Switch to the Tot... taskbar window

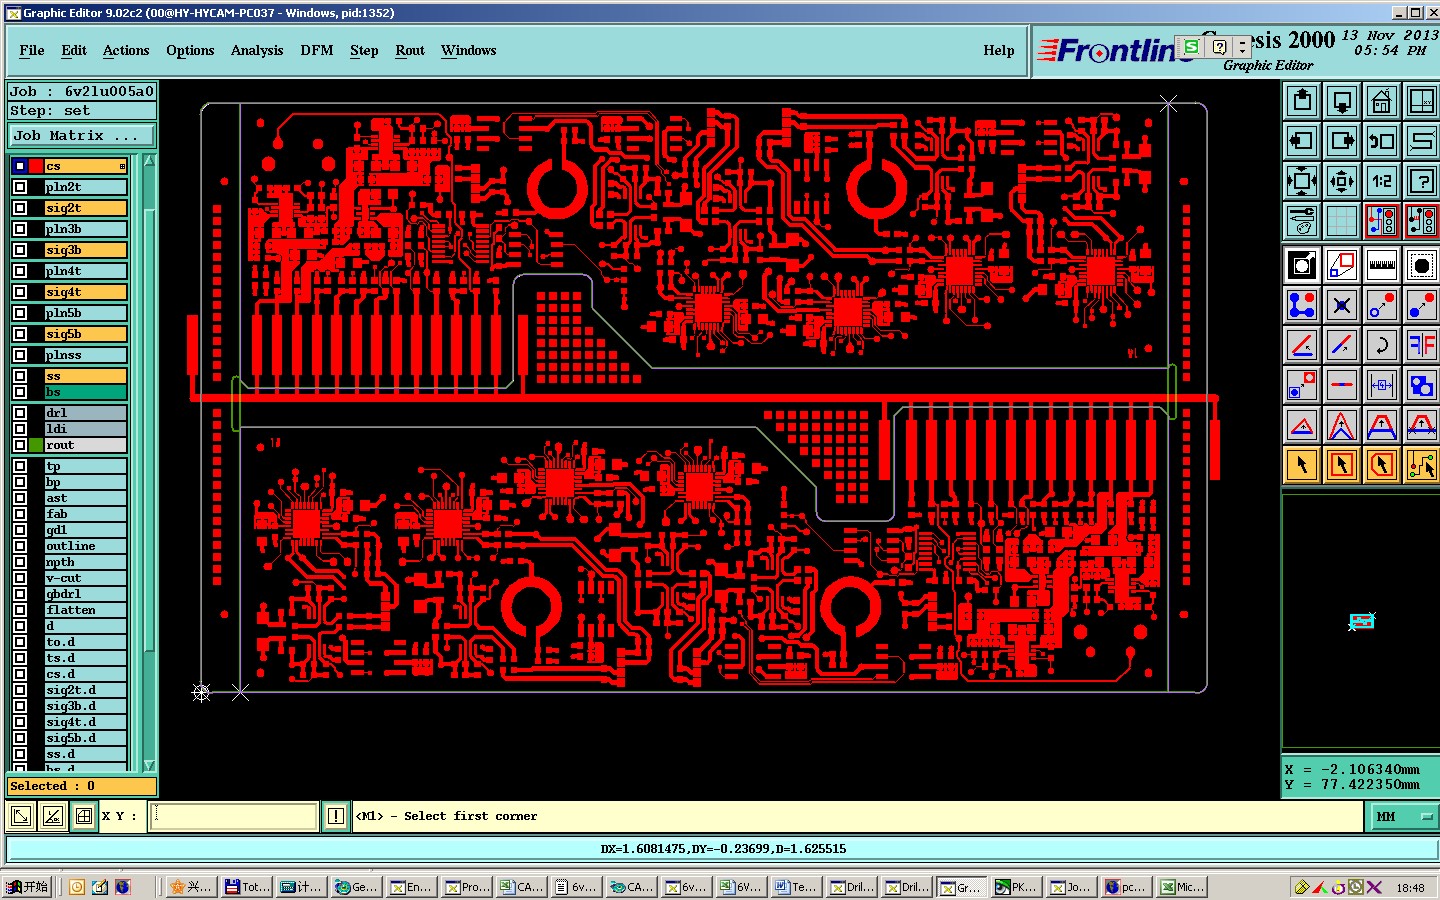(x=247, y=887)
